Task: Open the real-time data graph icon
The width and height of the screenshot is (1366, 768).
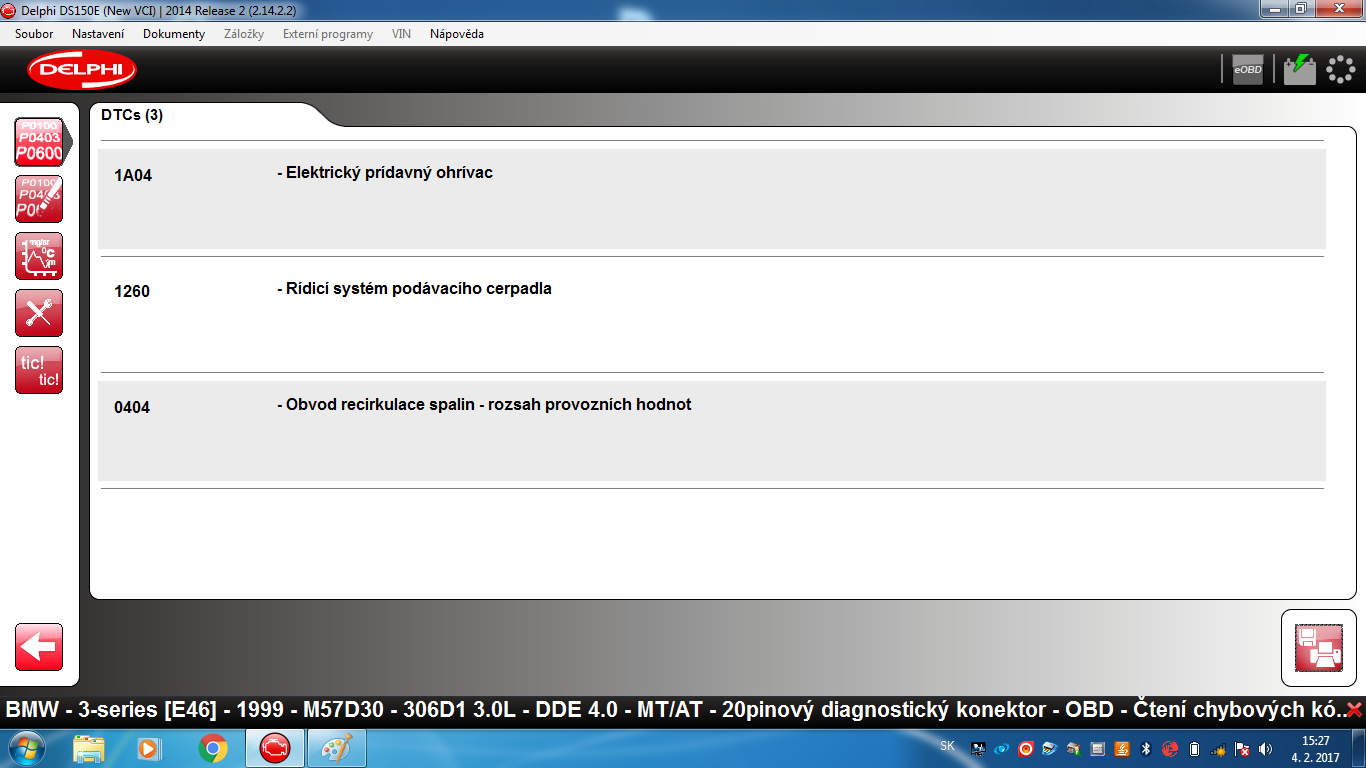Action: [39, 256]
